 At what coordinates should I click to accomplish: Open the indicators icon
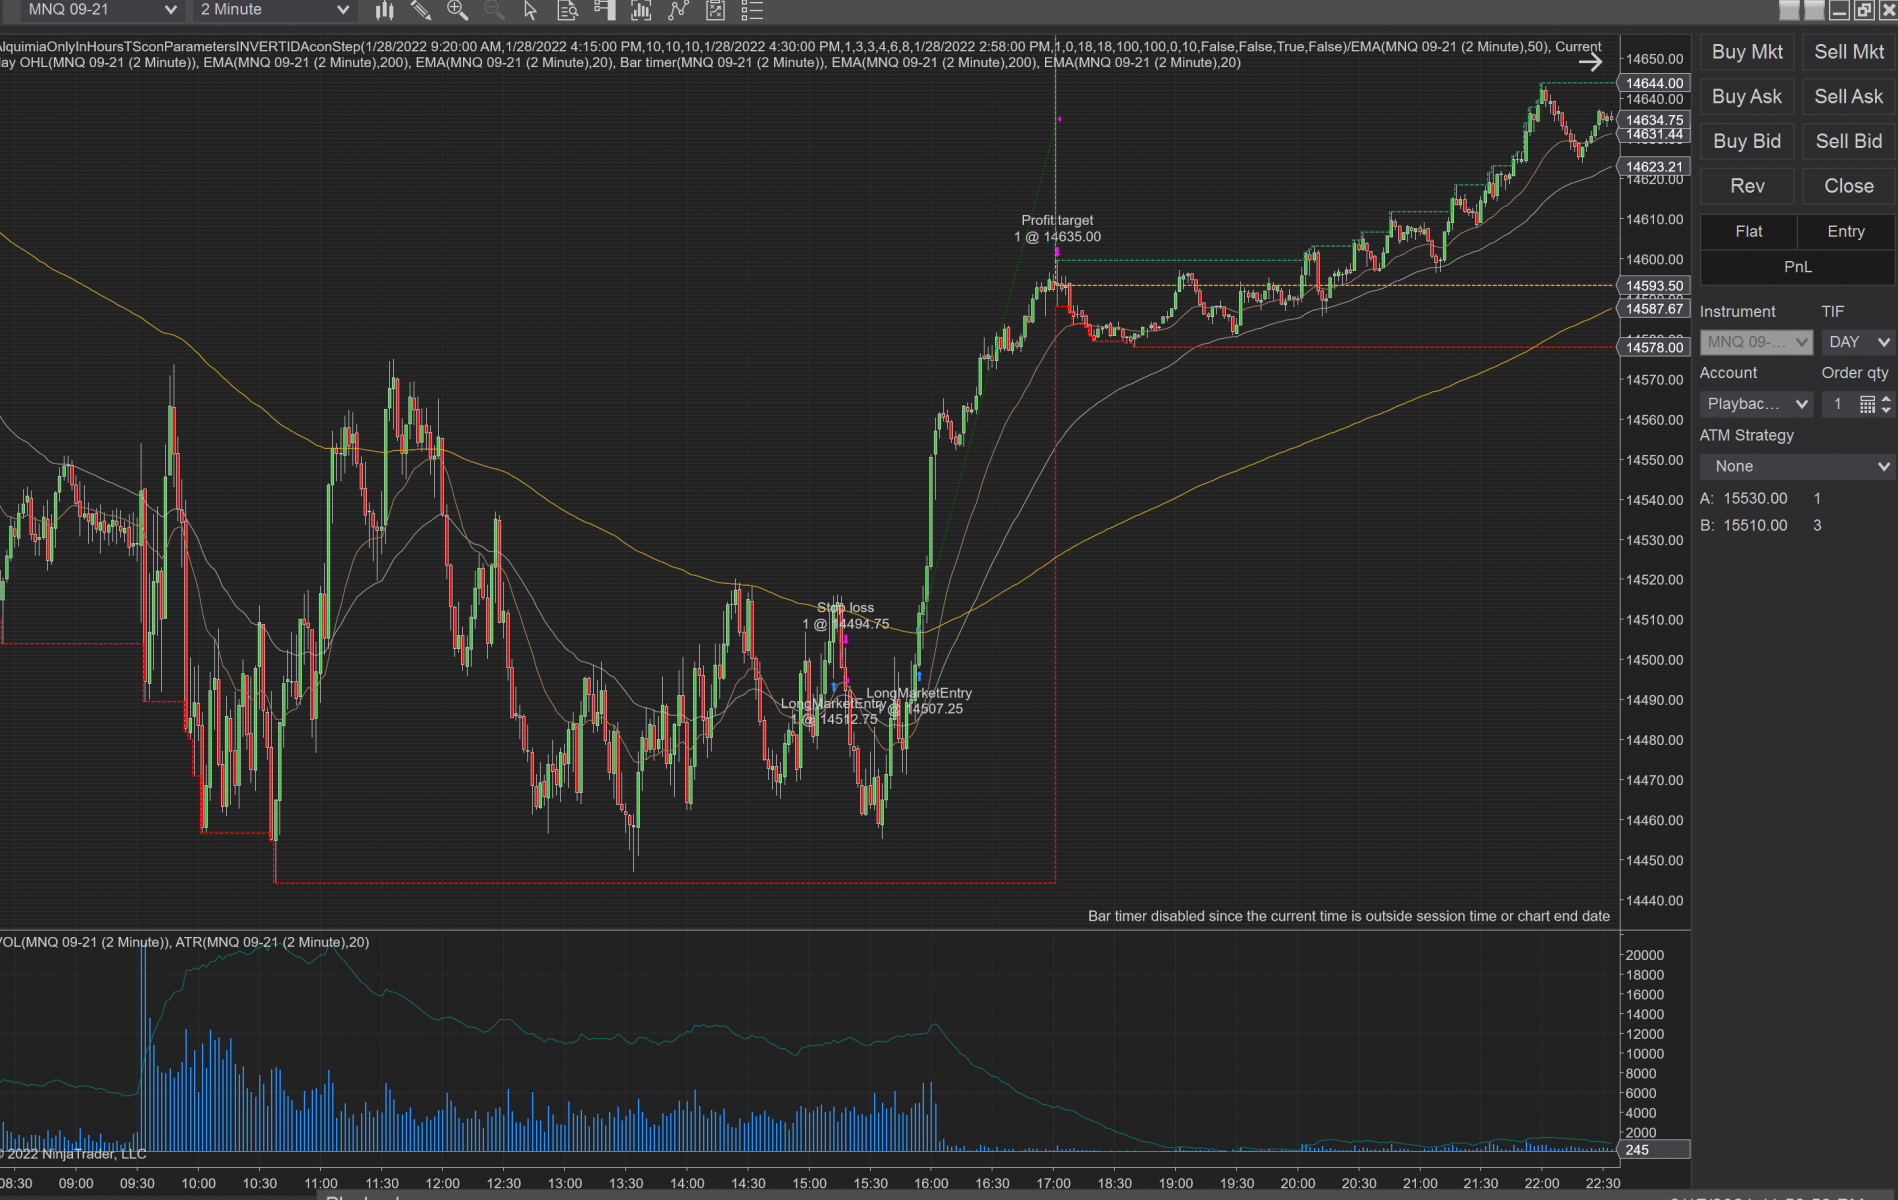click(678, 10)
